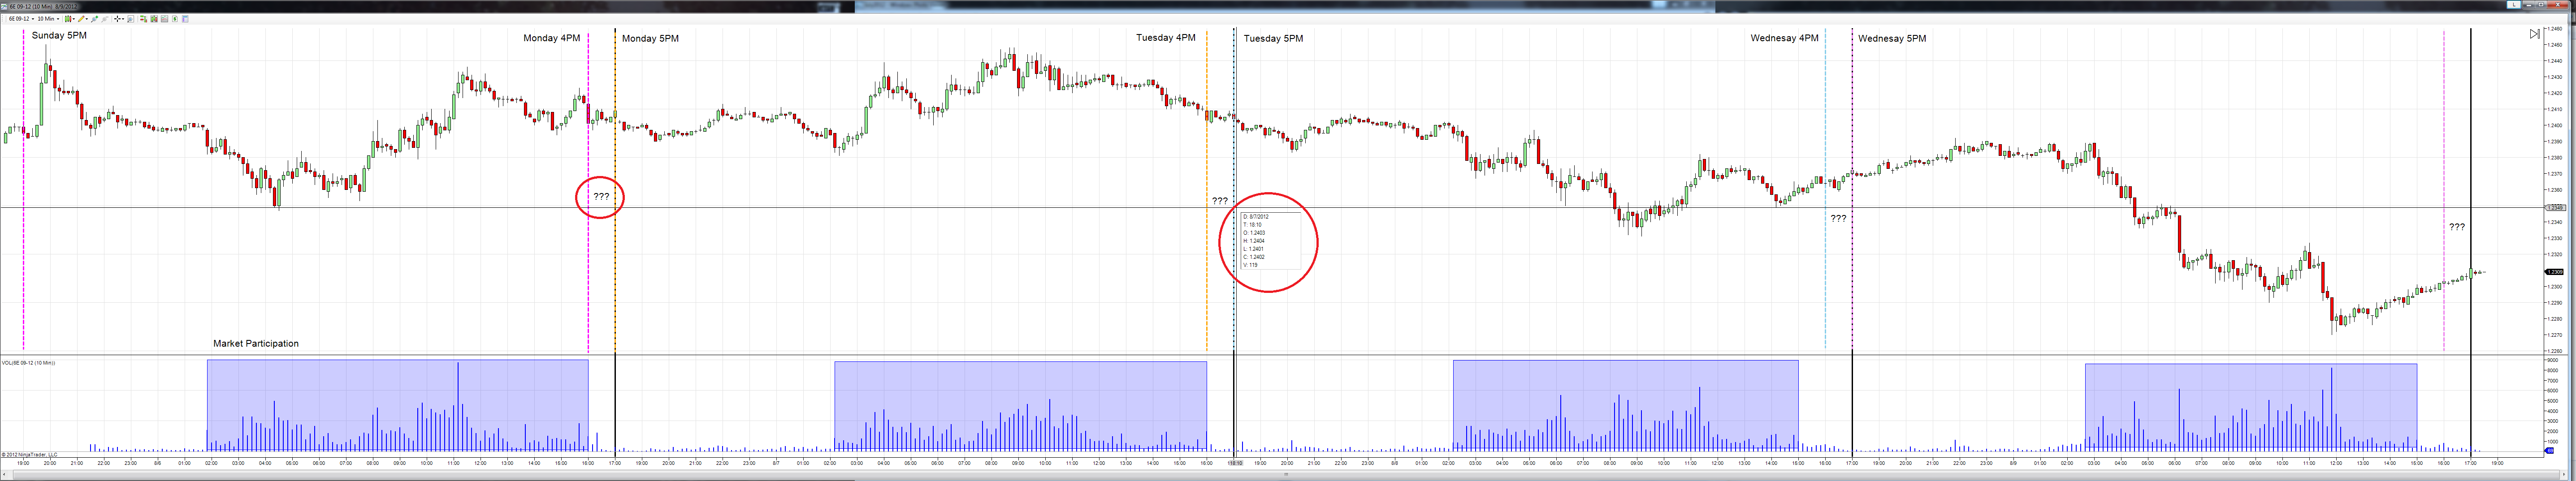Select the Monday 5PM text label
Image resolution: width=2576 pixels, height=481 pixels.
650,38
